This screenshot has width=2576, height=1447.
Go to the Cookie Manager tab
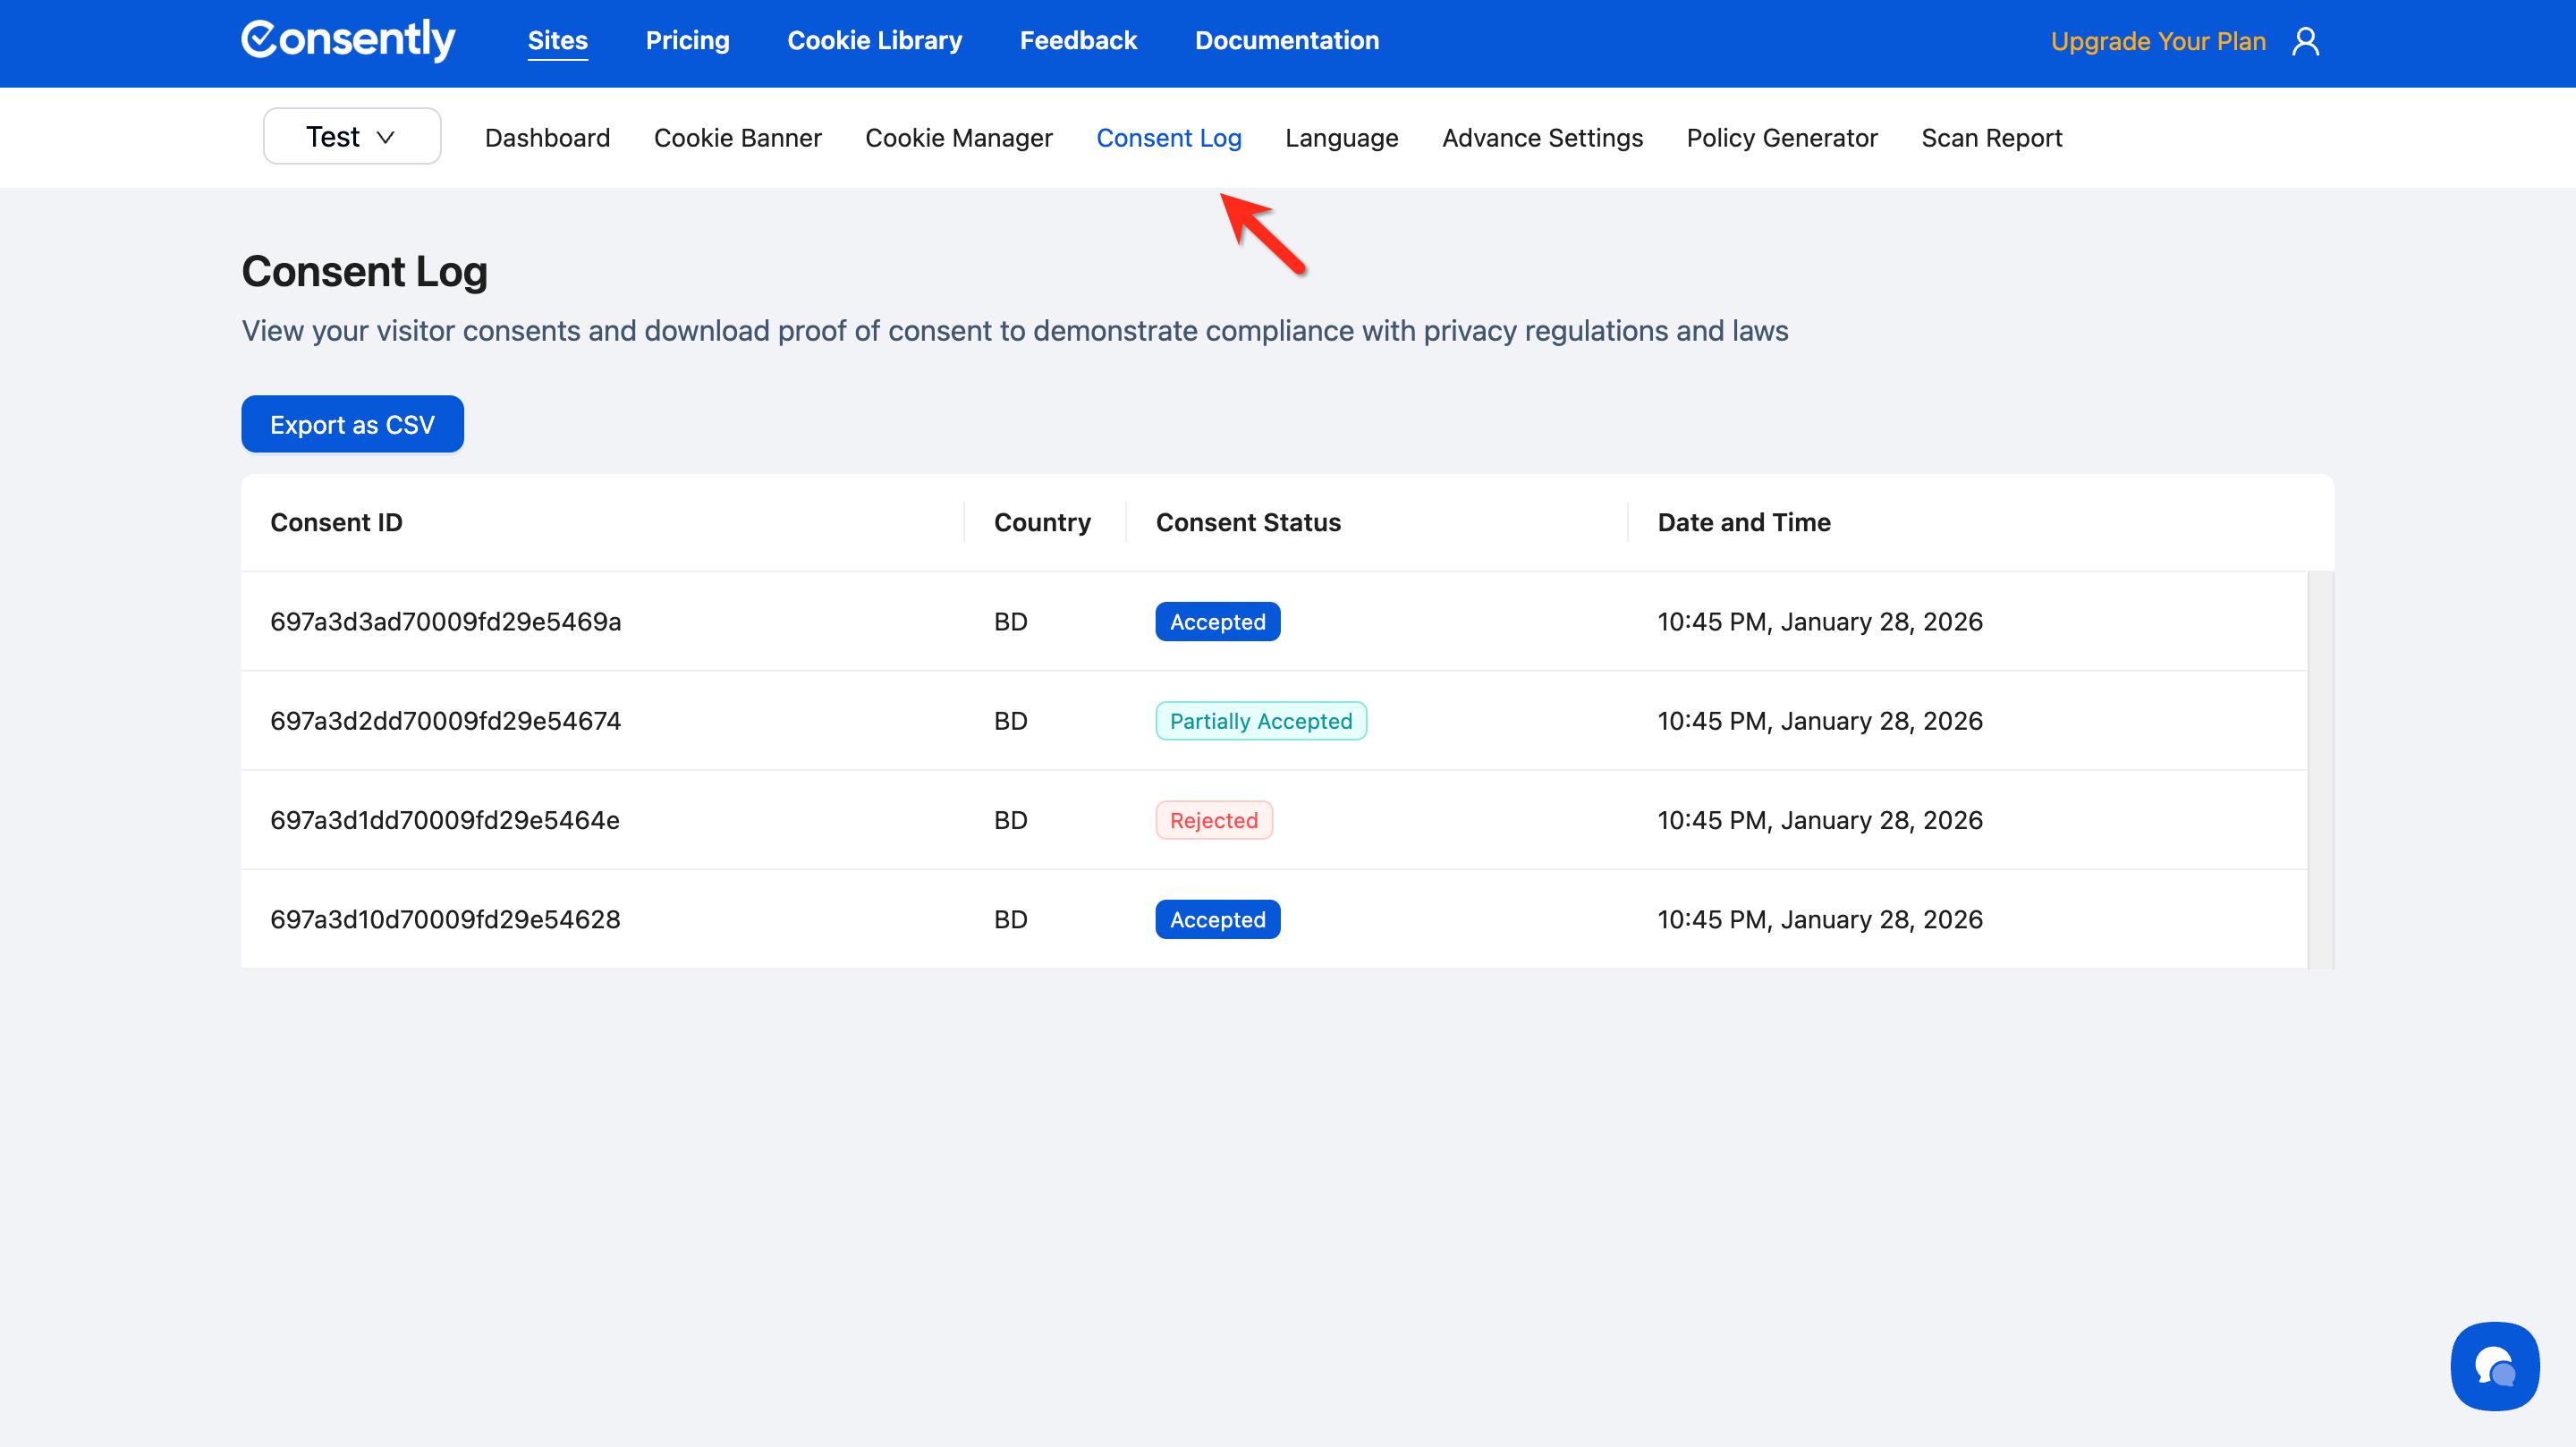[x=958, y=138]
